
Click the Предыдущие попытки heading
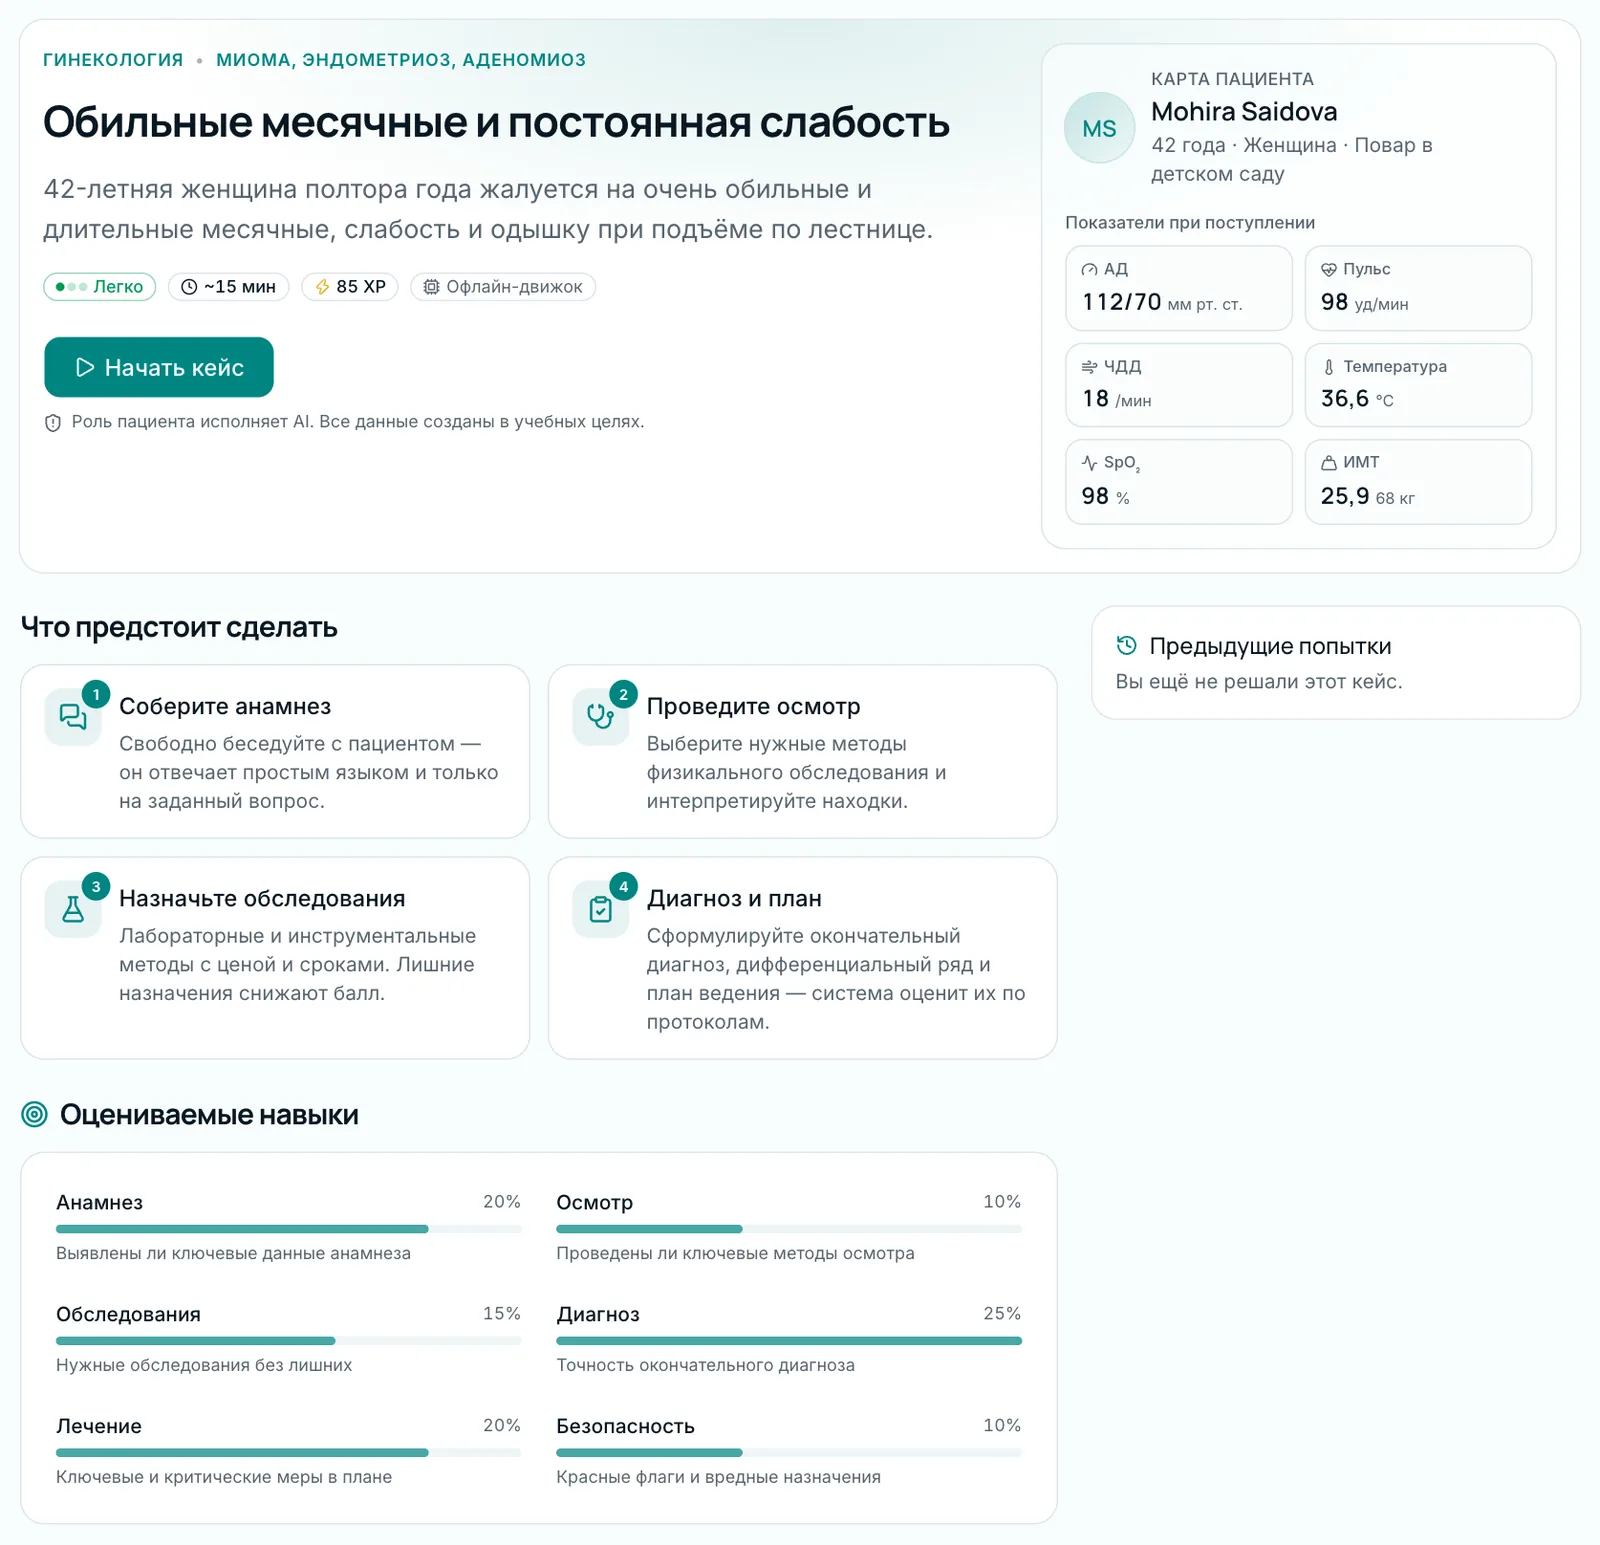click(1270, 646)
